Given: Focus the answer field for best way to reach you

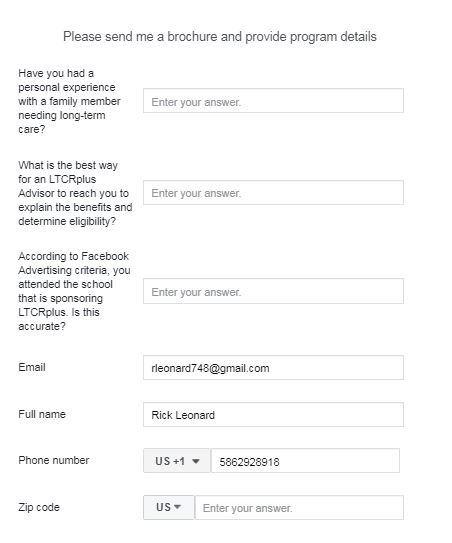Looking at the screenshot, I should click(x=273, y=193).
